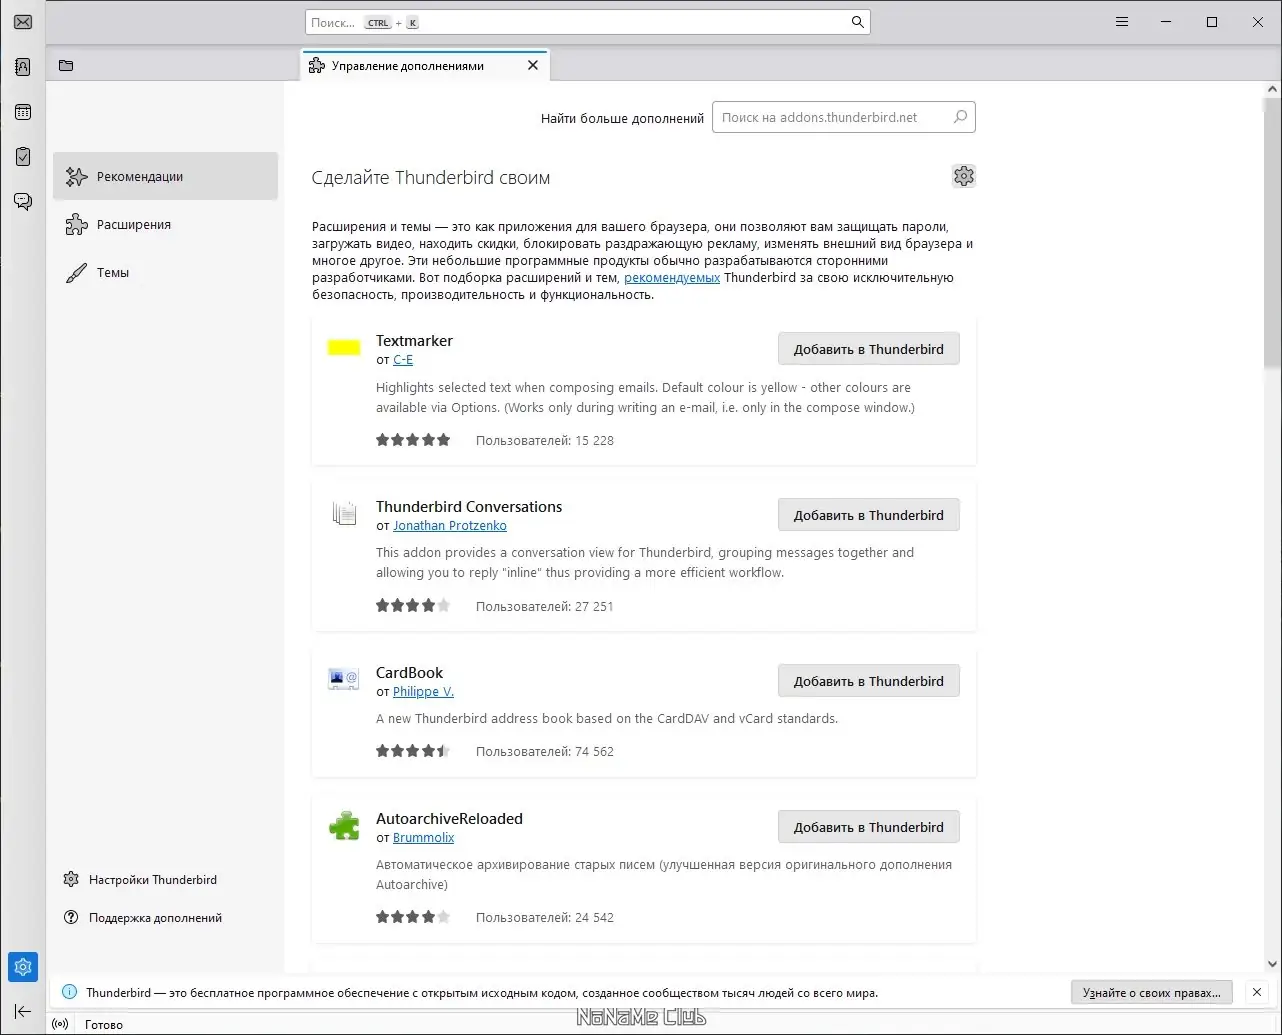The image size is (1282, 1035).
Task: Click the CardBook star rating
Action: [x=413, y=752]
